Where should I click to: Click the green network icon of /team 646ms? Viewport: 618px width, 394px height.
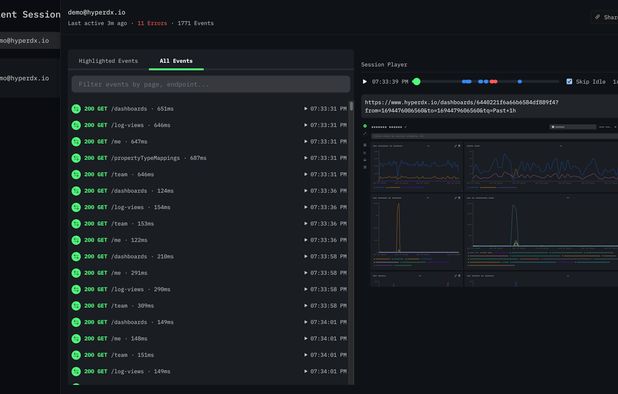point(76,175)
